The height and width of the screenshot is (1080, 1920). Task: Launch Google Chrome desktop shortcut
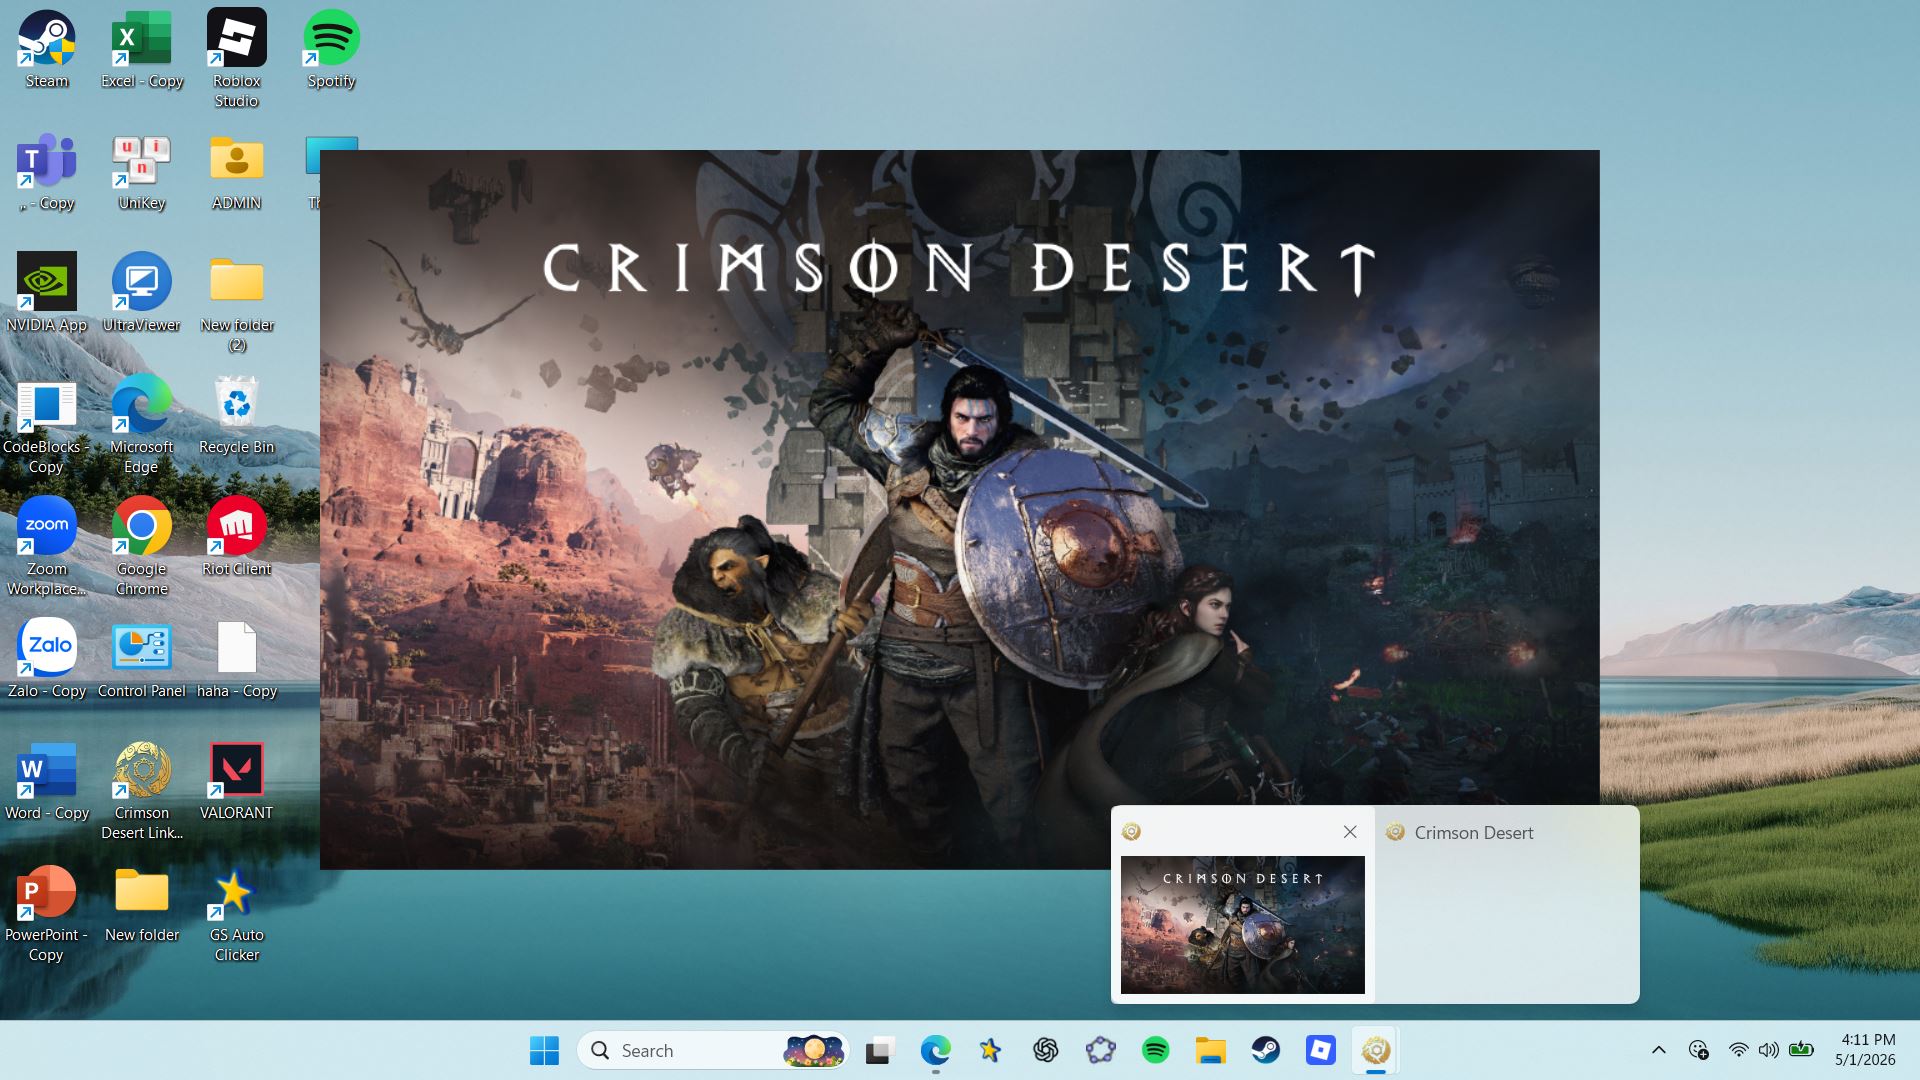[142, 547]
